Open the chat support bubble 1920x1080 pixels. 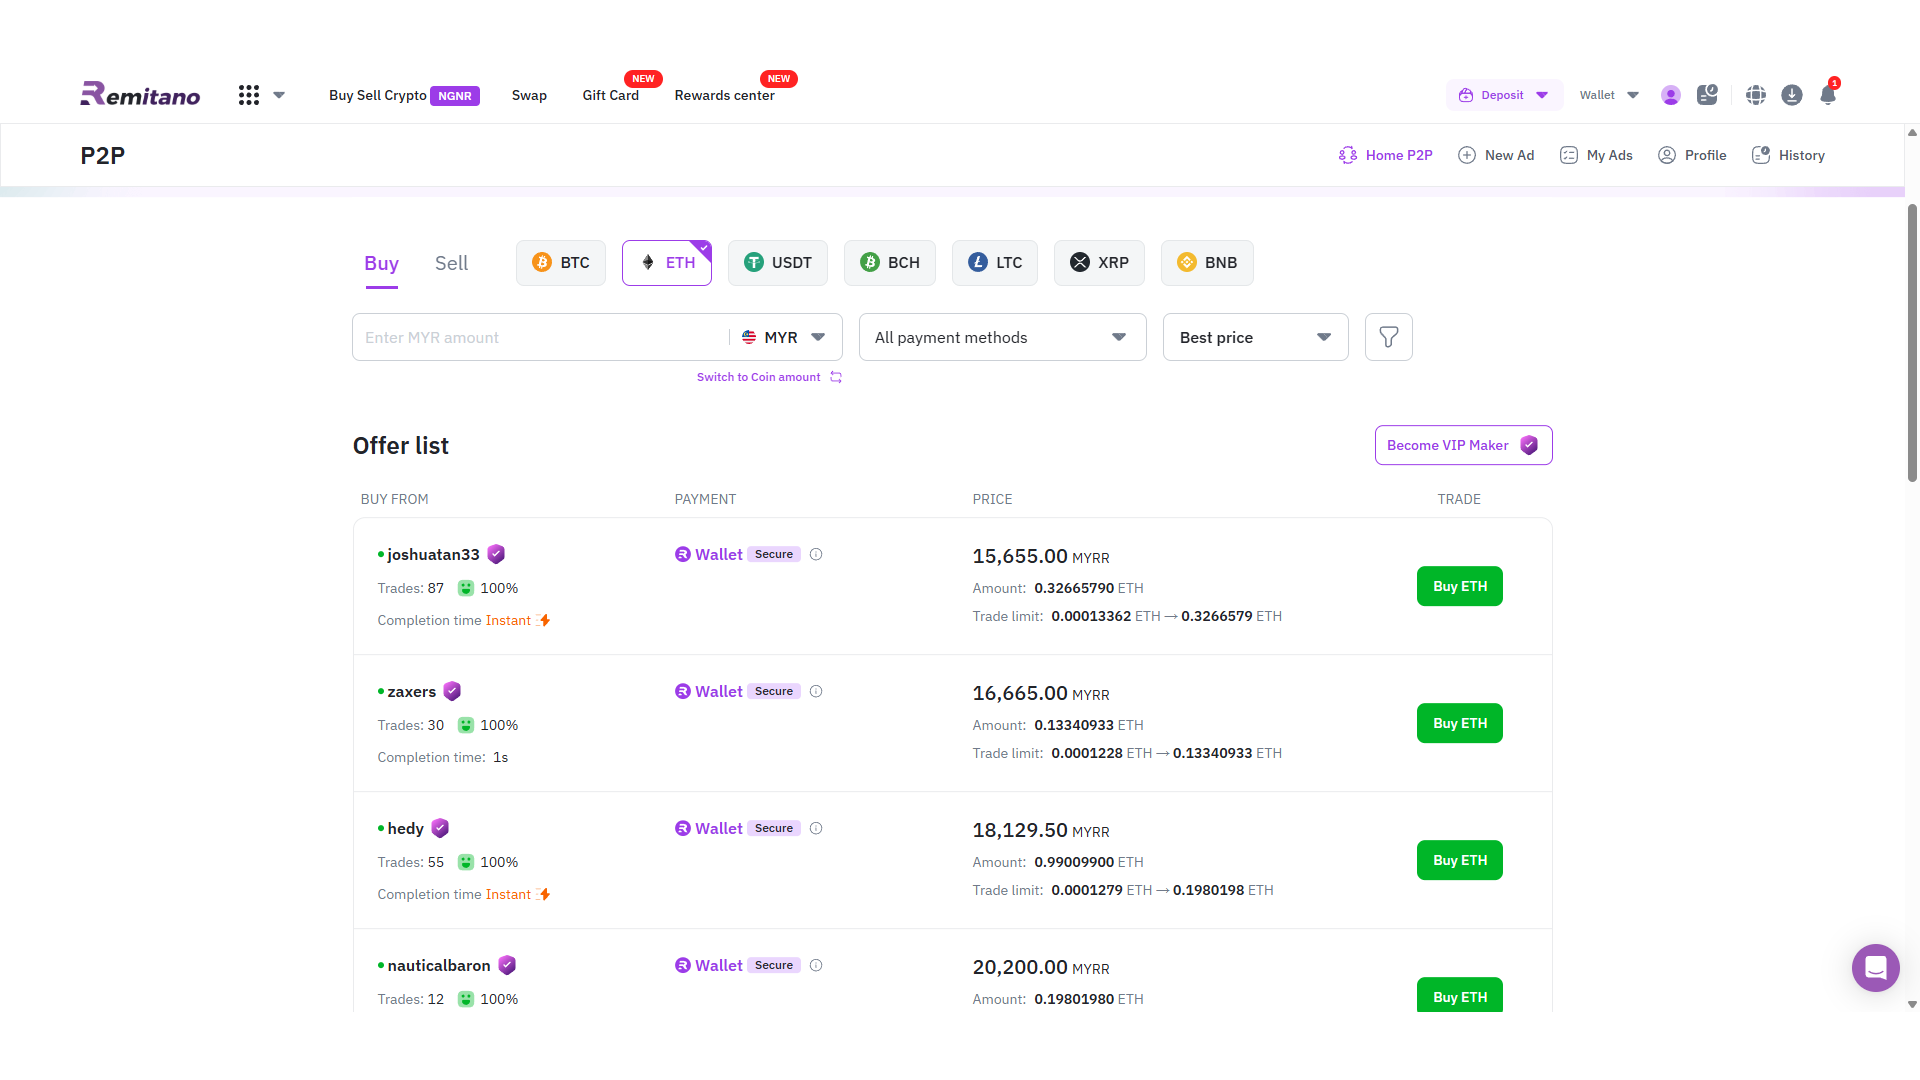click(x=1875, y=968)
